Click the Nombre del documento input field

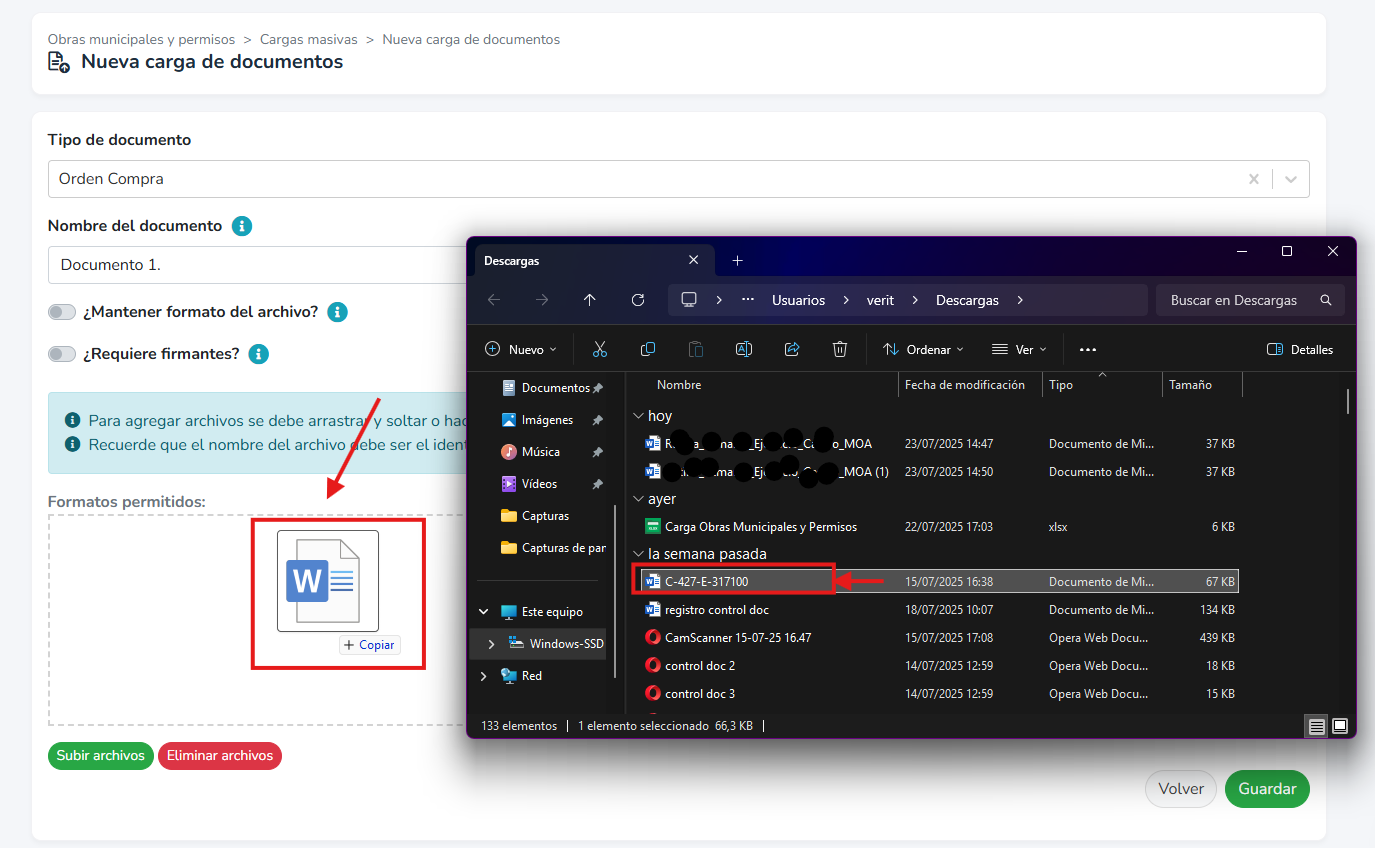pos(257,265)
